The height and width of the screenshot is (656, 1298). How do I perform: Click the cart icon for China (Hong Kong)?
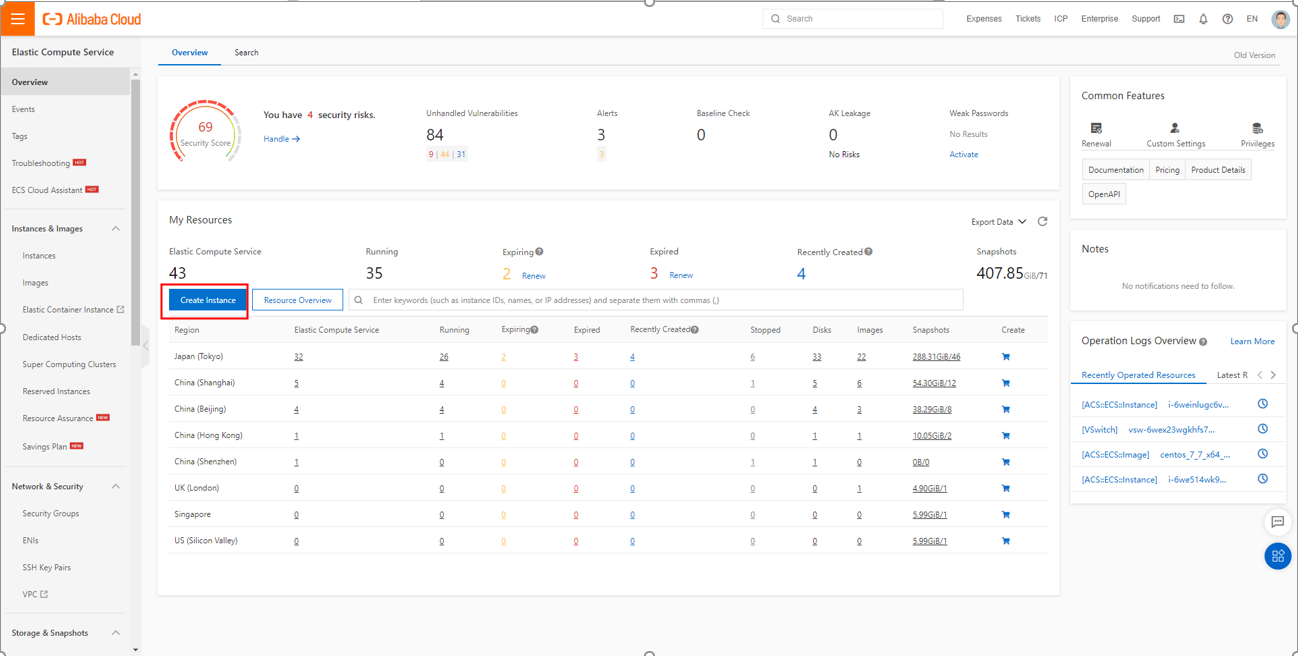(1006, 436)
